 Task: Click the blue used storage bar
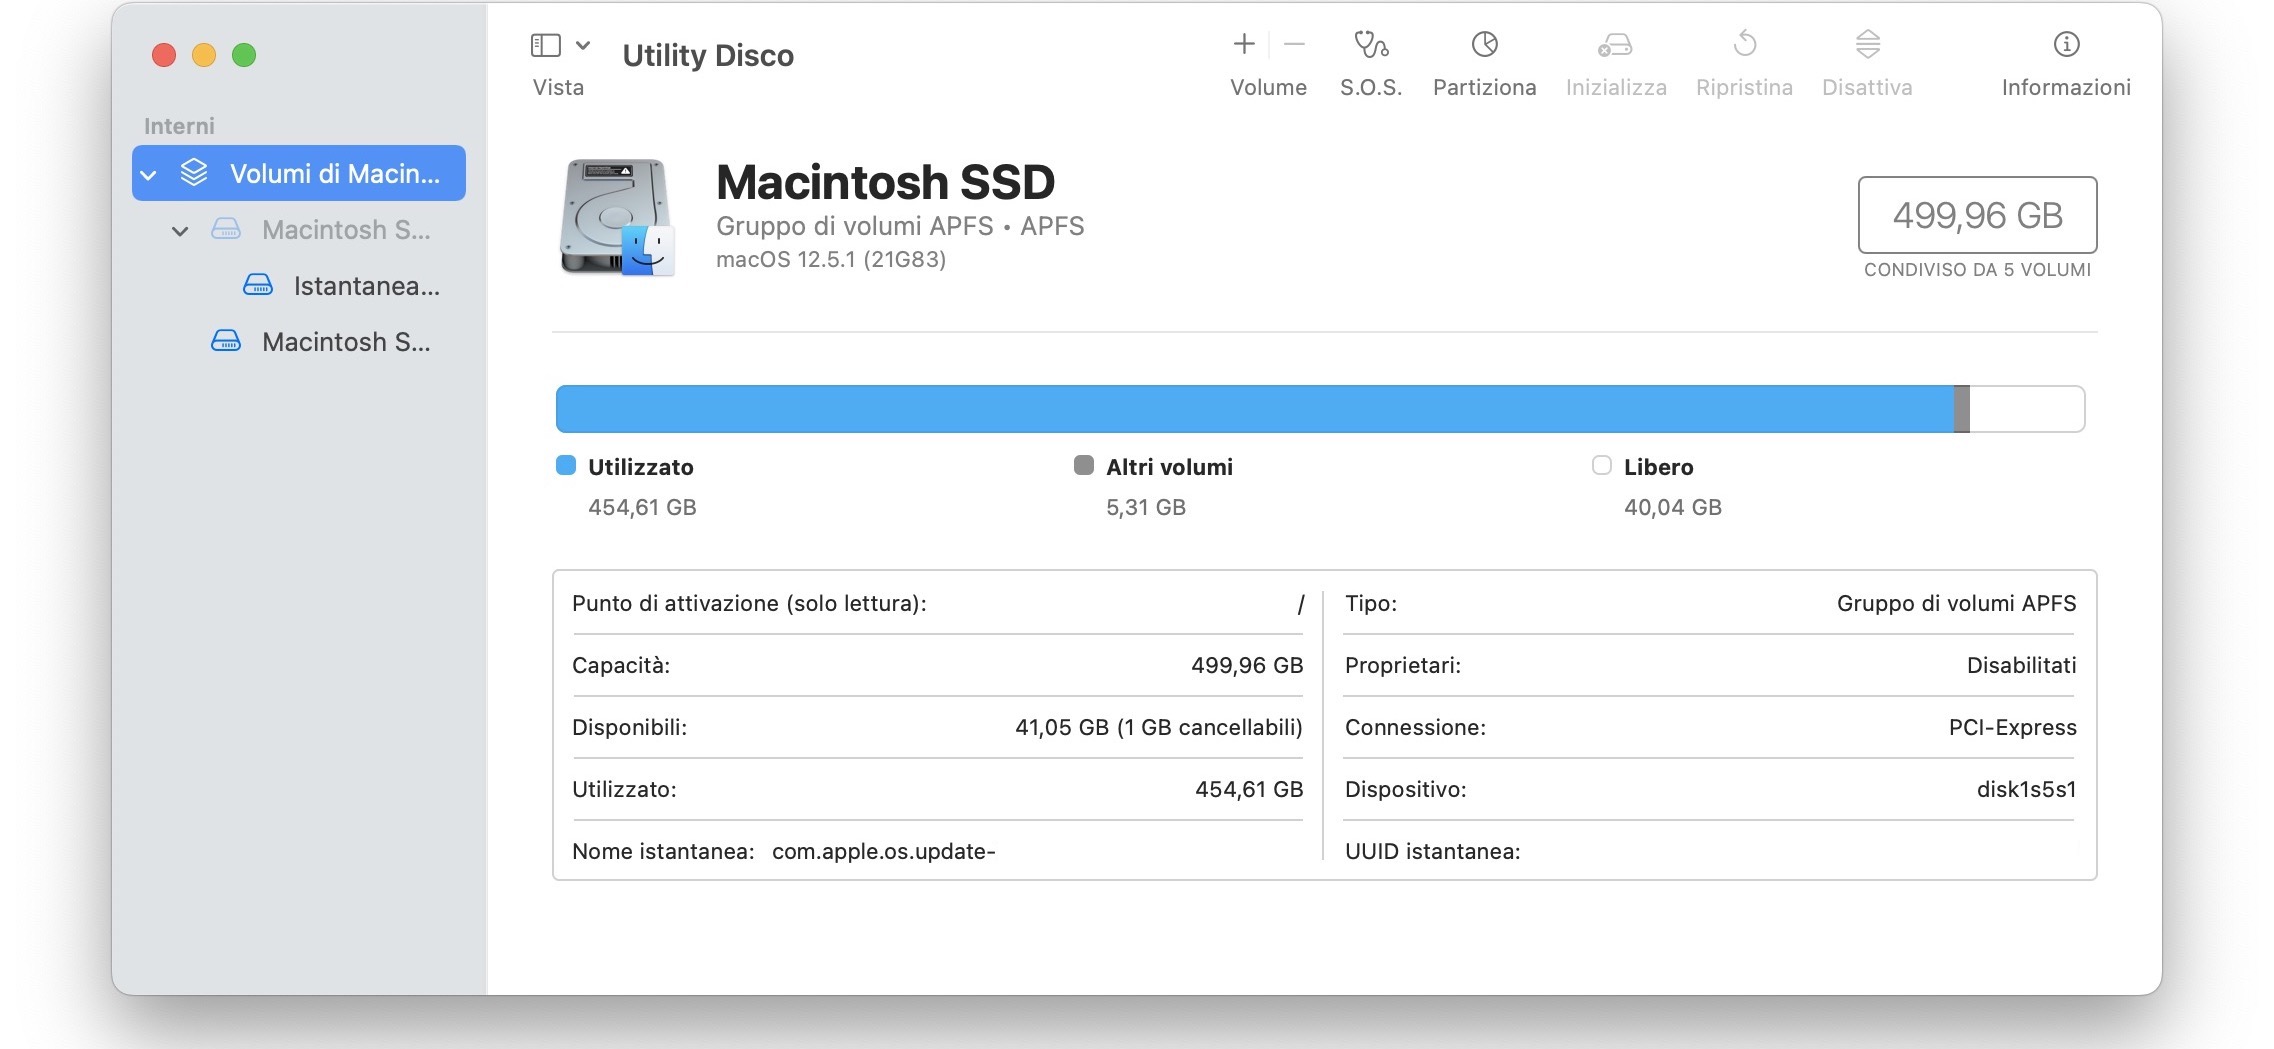coord(1253,409)
